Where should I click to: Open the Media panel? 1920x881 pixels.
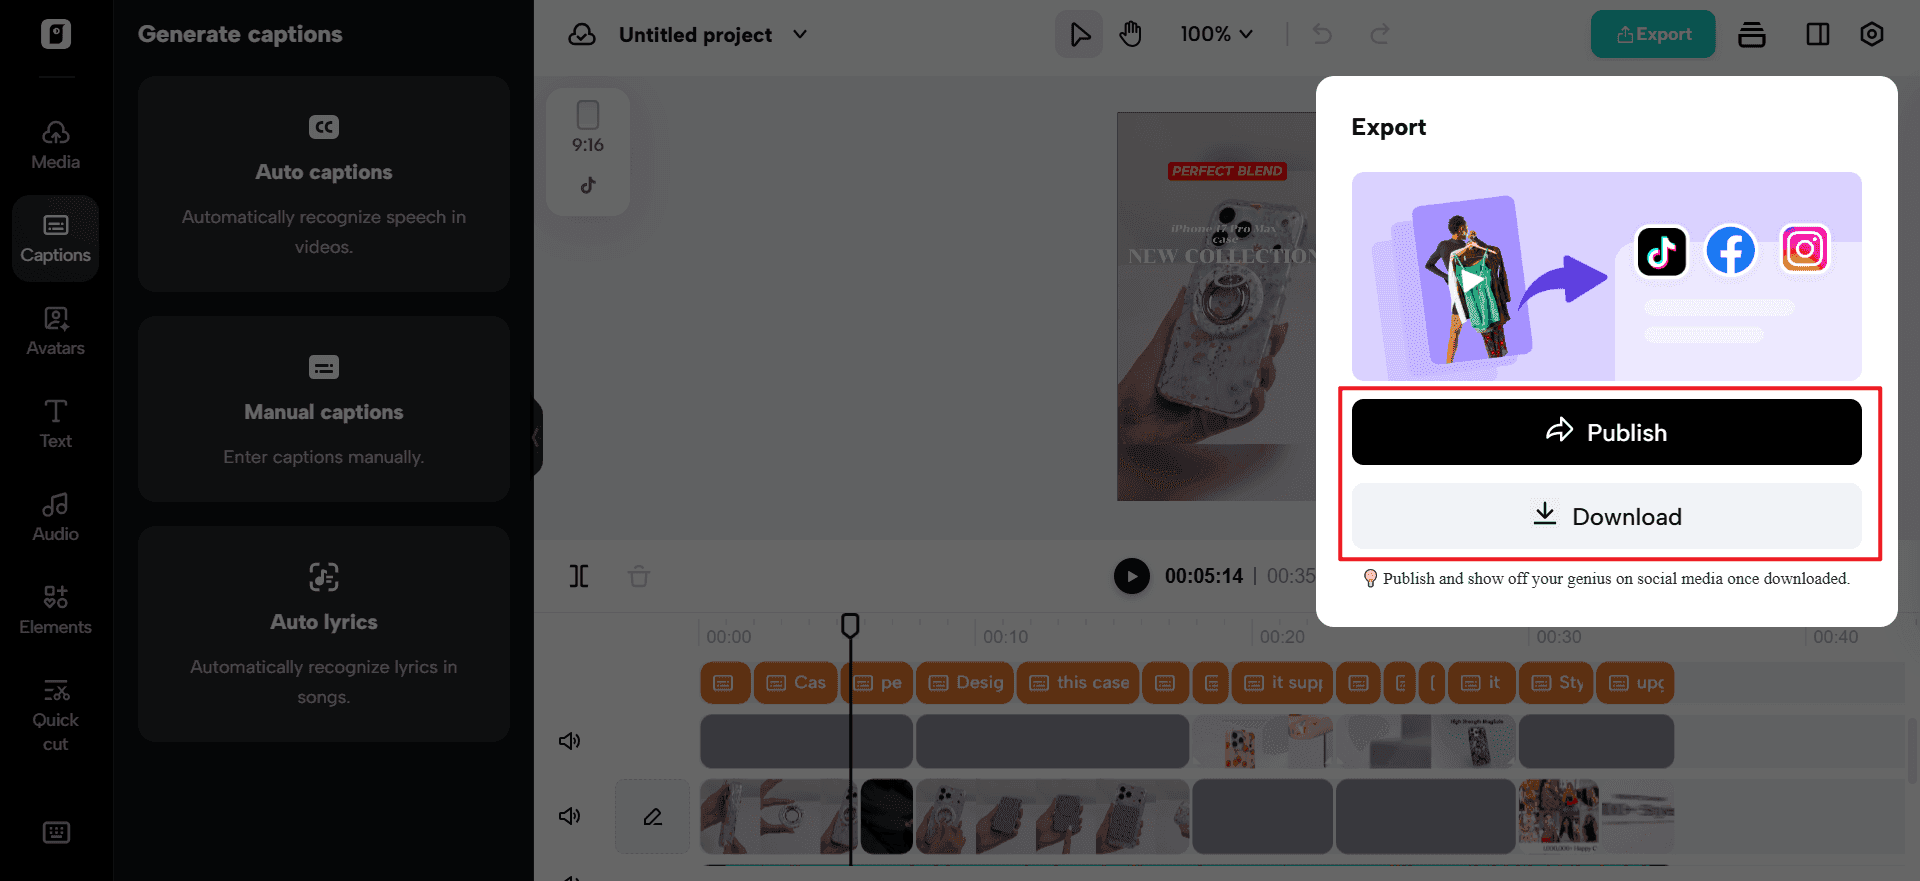click(x=55, y=146)
